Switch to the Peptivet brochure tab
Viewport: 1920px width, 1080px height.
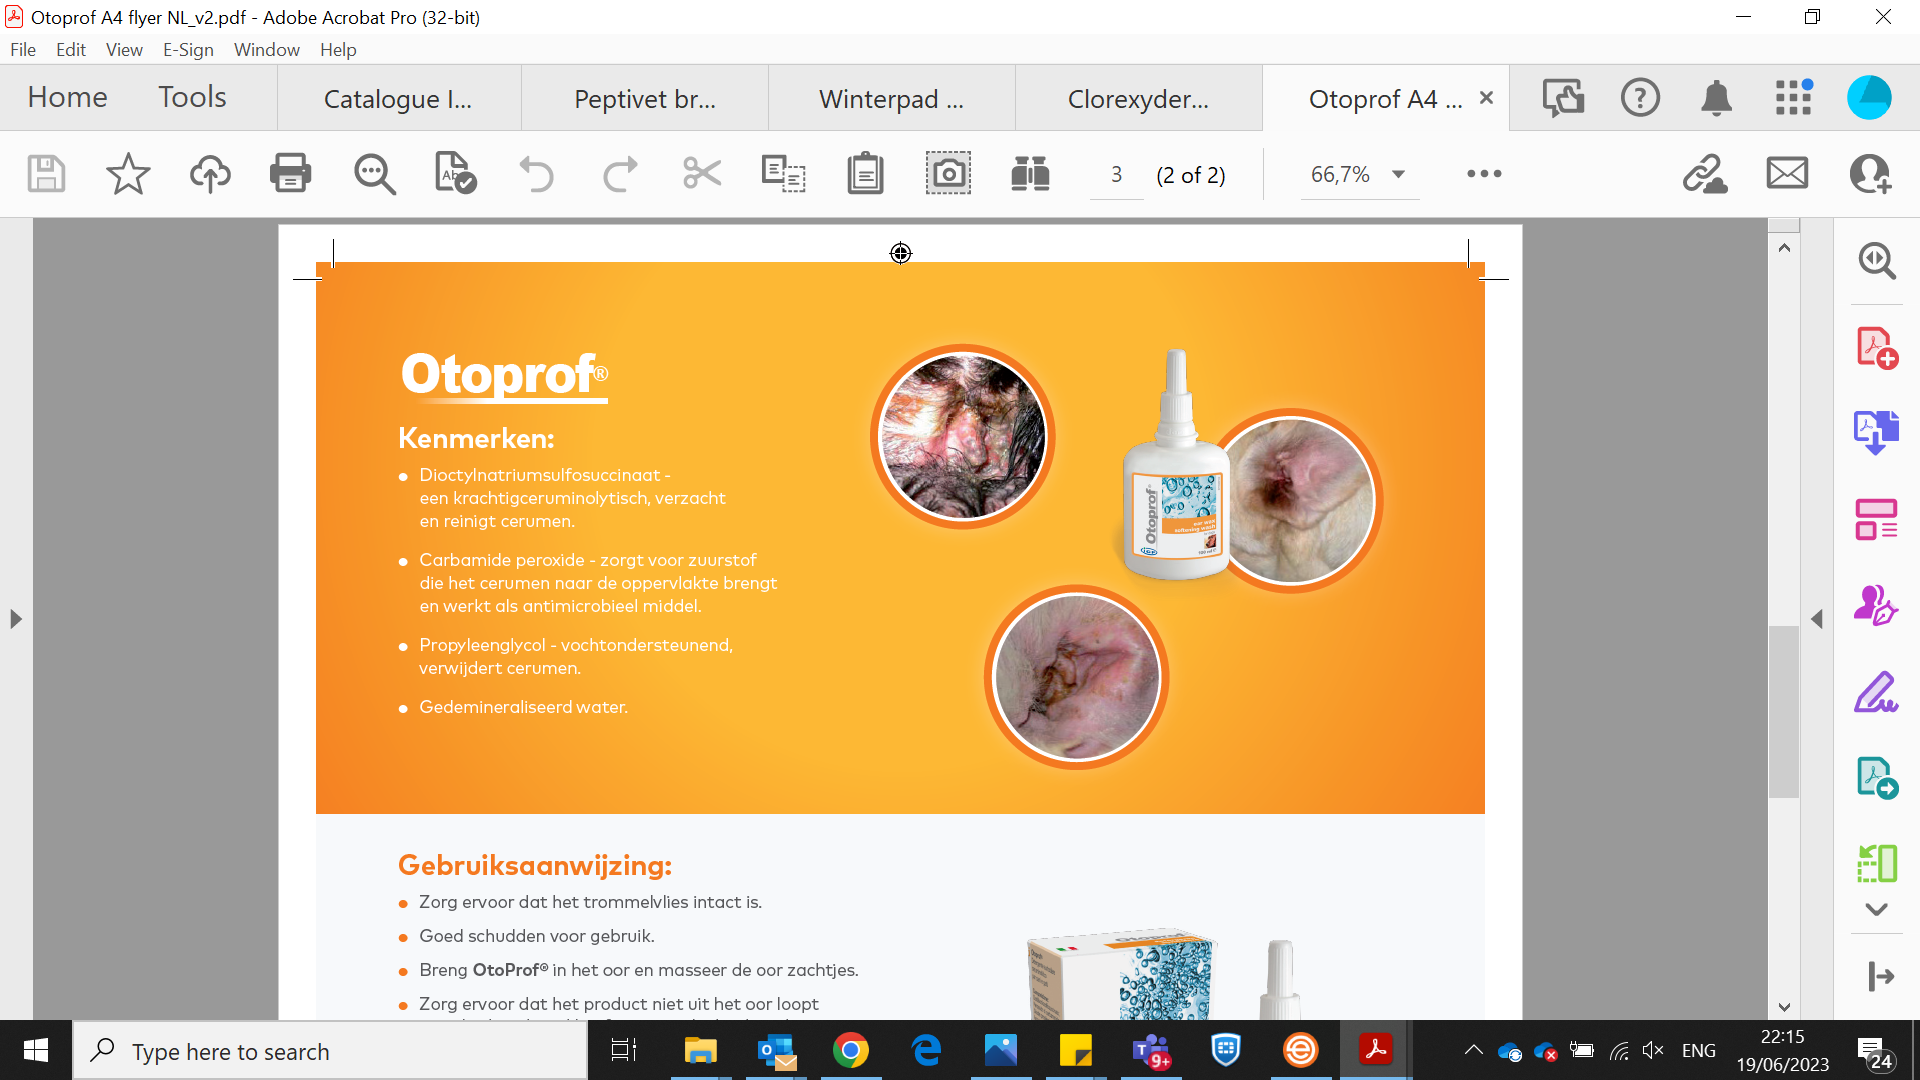pyautogui.click(x=644, y=99)
